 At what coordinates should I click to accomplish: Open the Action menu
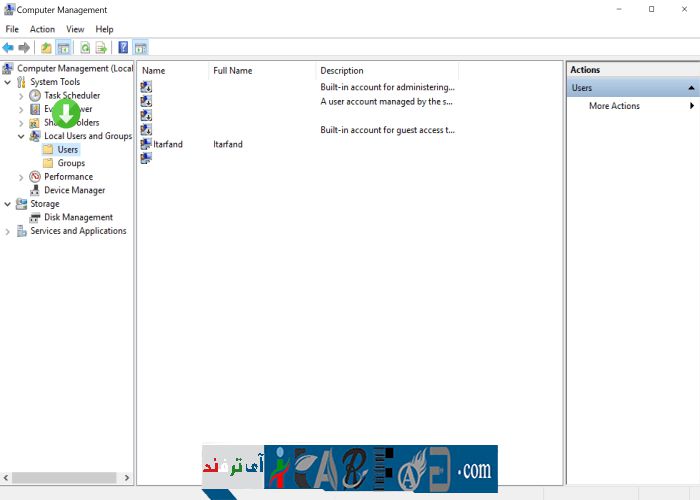point(42,29)
